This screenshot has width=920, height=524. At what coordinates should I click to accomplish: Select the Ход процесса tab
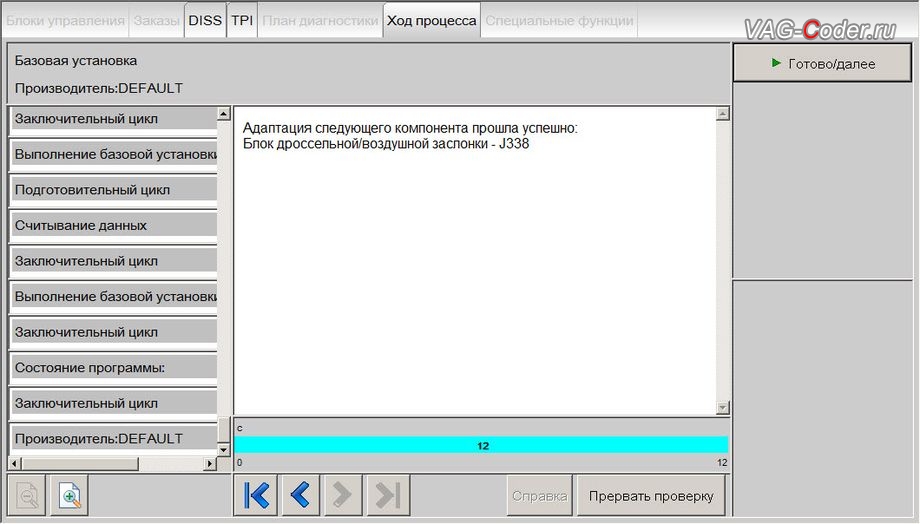coord(432,21)
